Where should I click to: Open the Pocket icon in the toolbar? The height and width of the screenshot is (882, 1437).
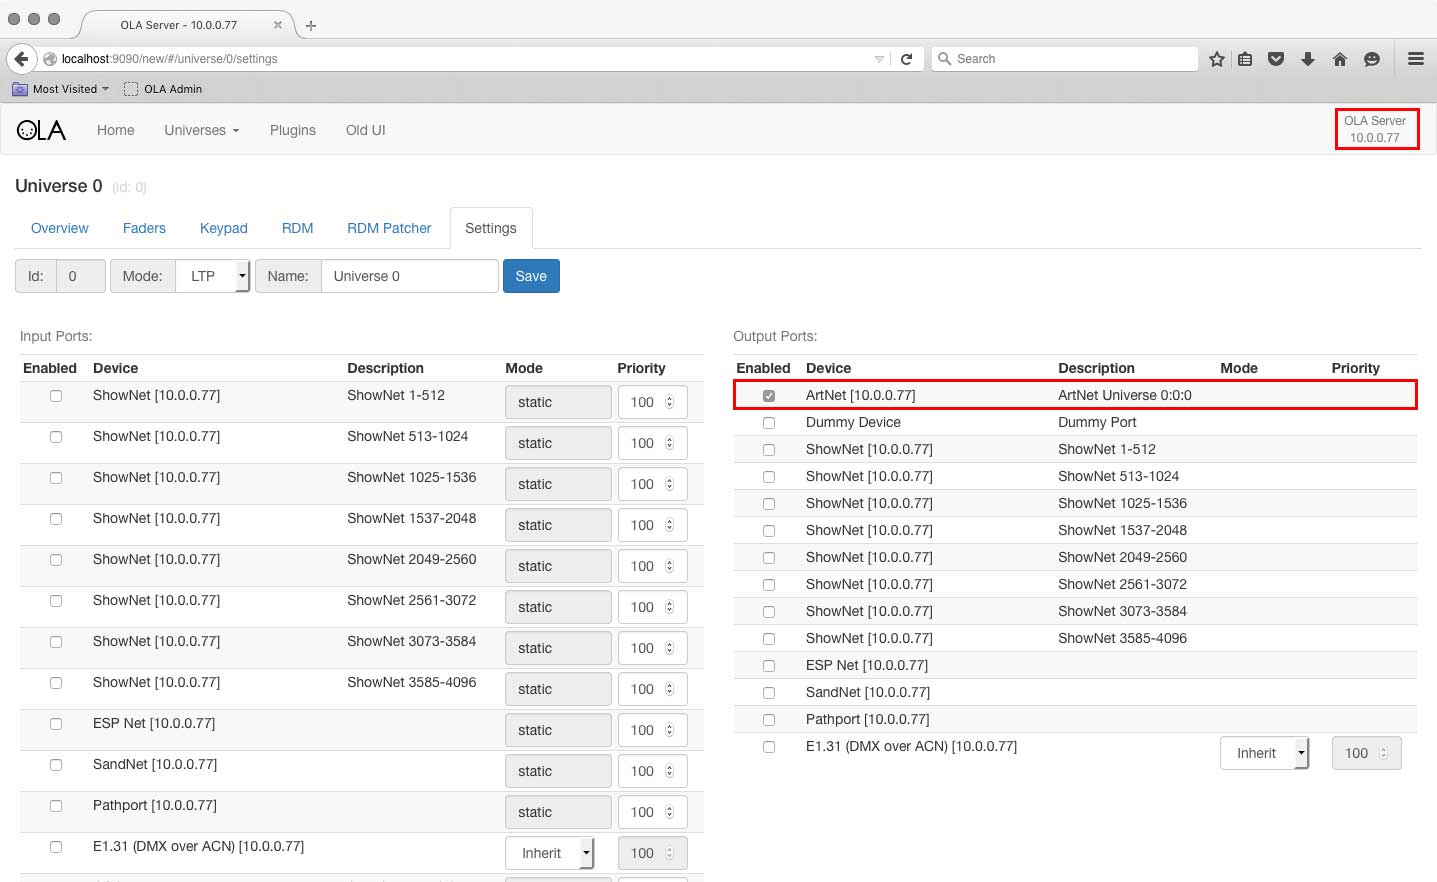[x=1275, y=59]
